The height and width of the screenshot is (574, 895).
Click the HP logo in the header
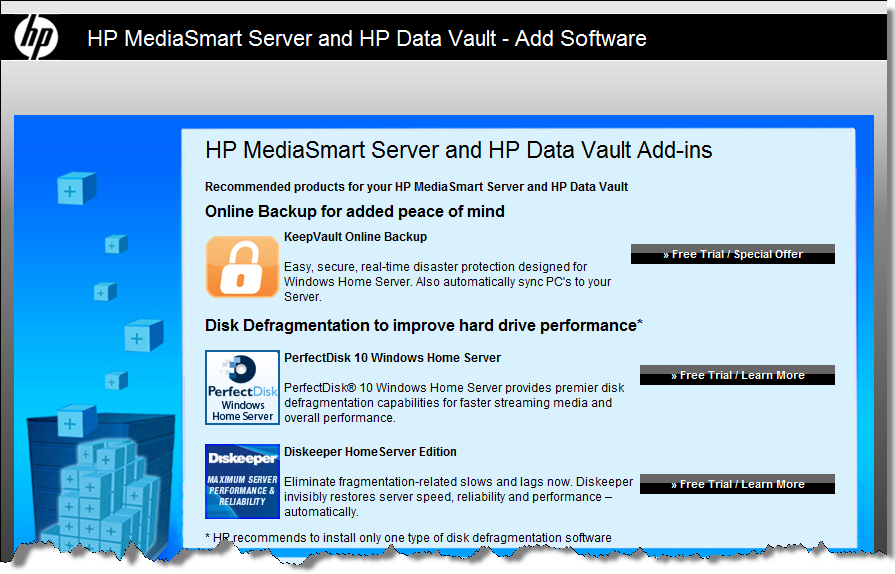coord(36,37)
